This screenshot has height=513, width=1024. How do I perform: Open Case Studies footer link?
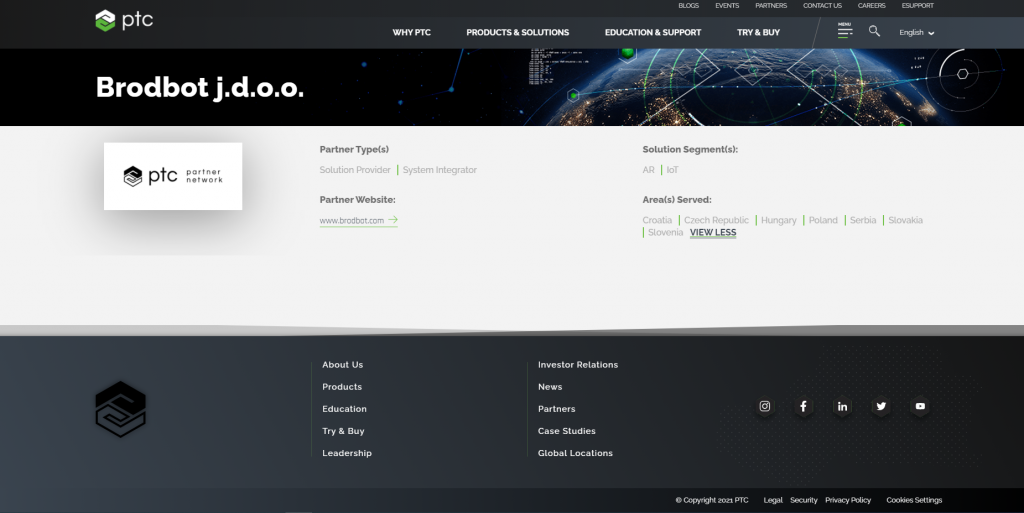(567, 431)
